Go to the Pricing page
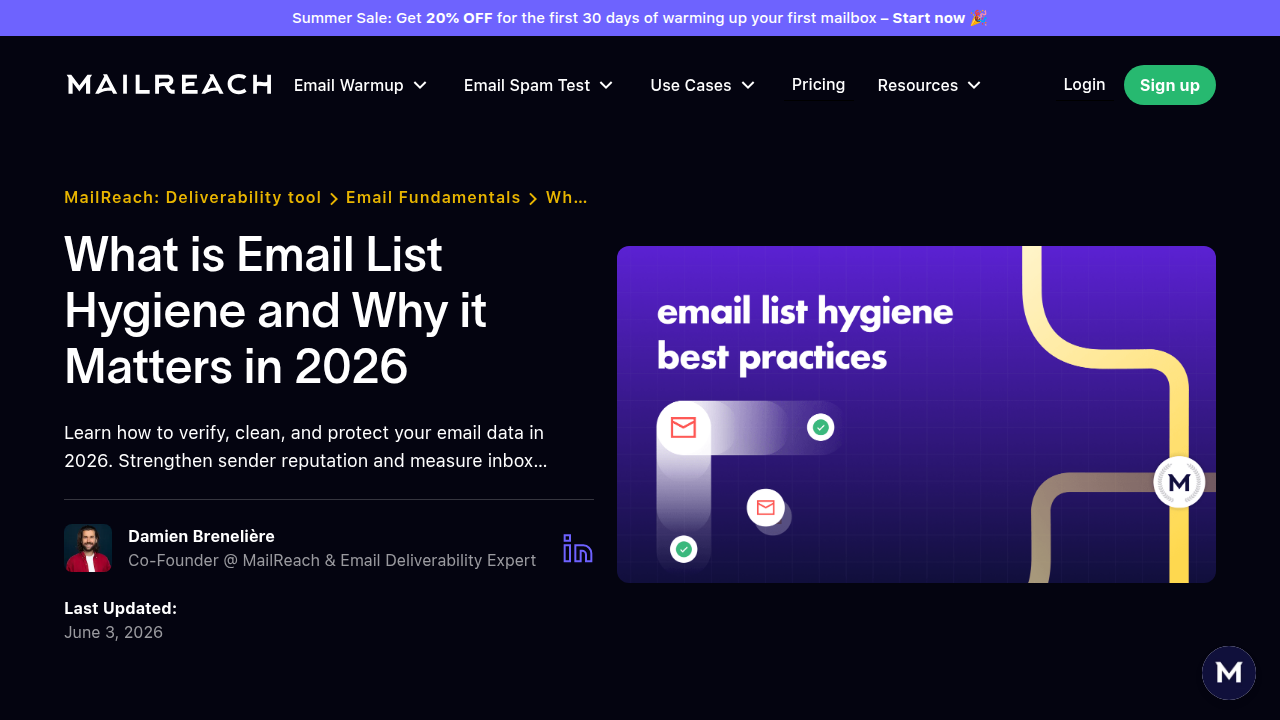 818,85
